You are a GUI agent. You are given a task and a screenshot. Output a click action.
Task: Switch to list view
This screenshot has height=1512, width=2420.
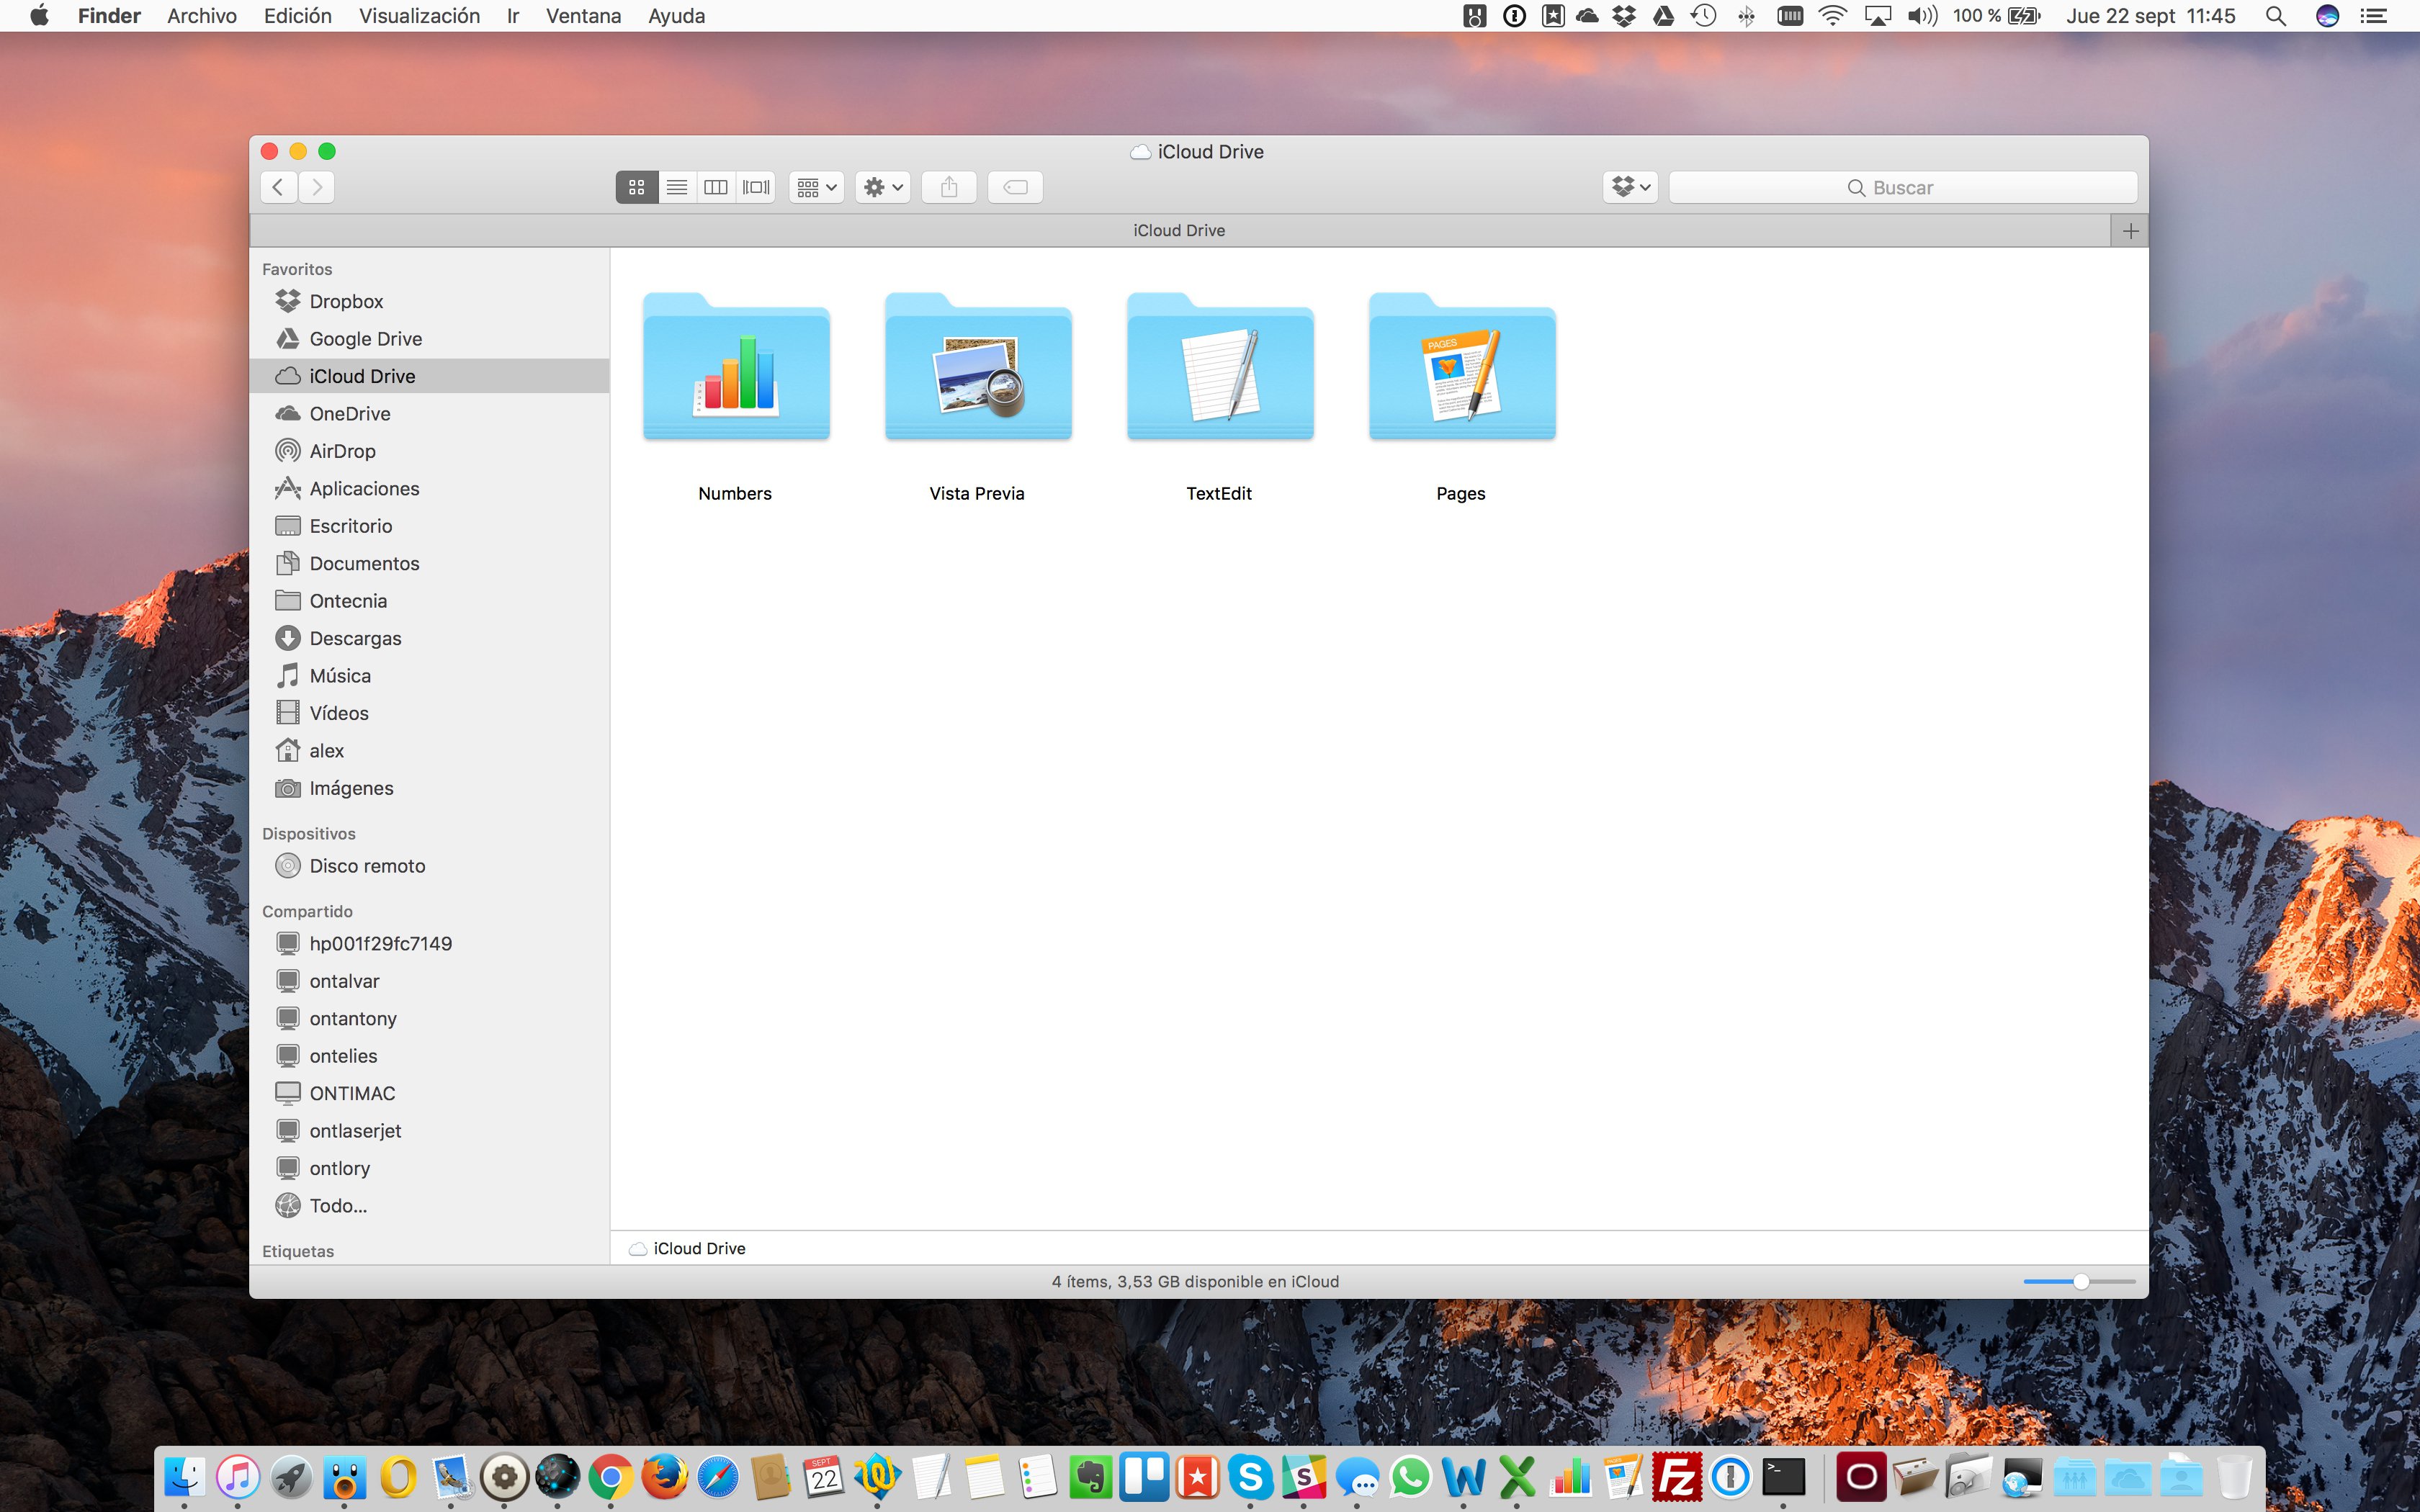click(x=677, y=187)
